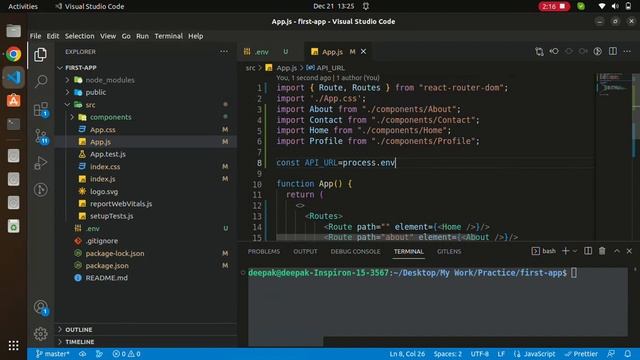The height and width of the screenshot is (360, 640).
Task: Click the bash terminal label
Action: (x=544, y=251)
